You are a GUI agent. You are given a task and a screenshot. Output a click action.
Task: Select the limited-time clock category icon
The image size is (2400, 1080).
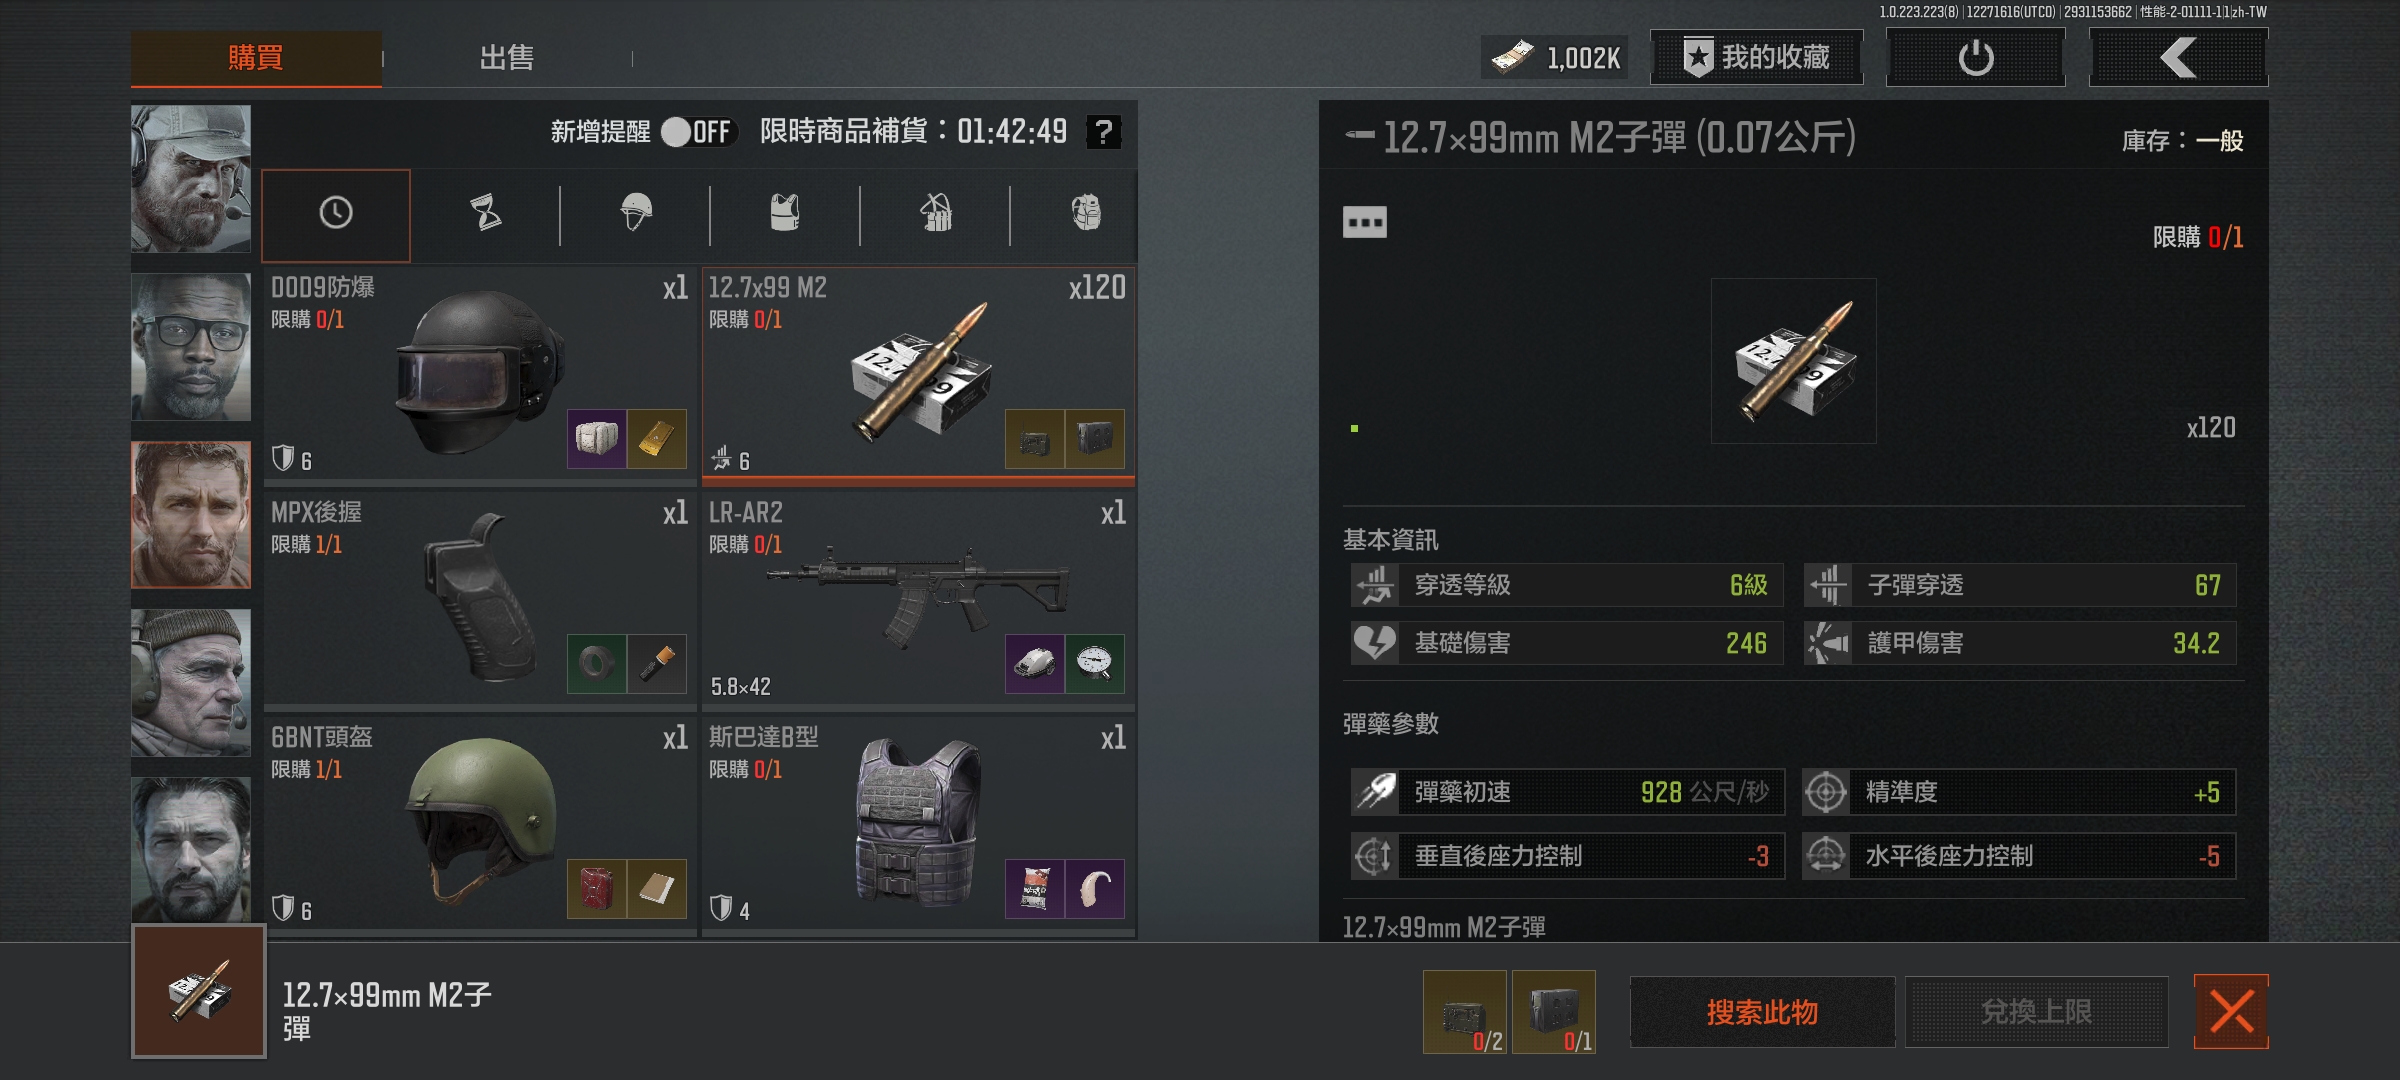336,213
